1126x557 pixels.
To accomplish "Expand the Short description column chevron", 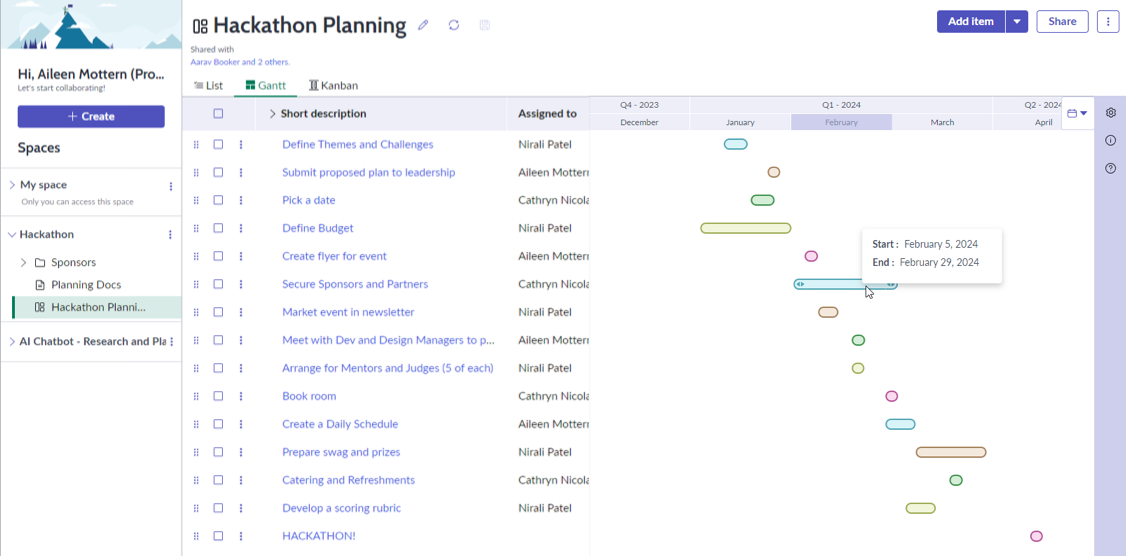I will (x=272, y=113).
